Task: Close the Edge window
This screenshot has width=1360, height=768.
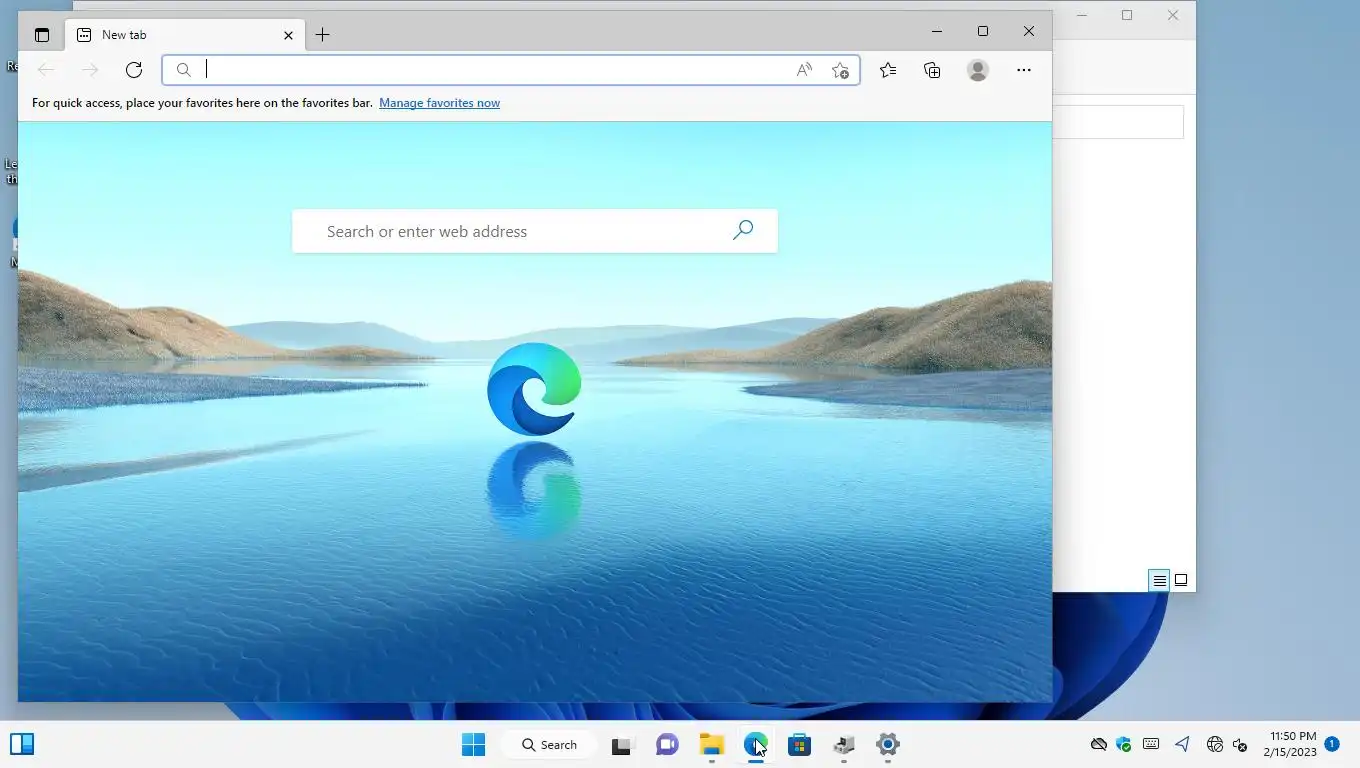Action: pyautogui.click(x=1029, y=32)
